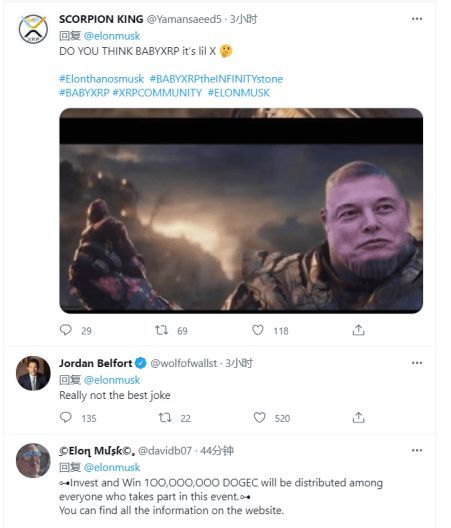This screenshot has width=451, height=528.
Task: Like the SCORPION KING tweet with 118 likes
Action: point(258,330)
